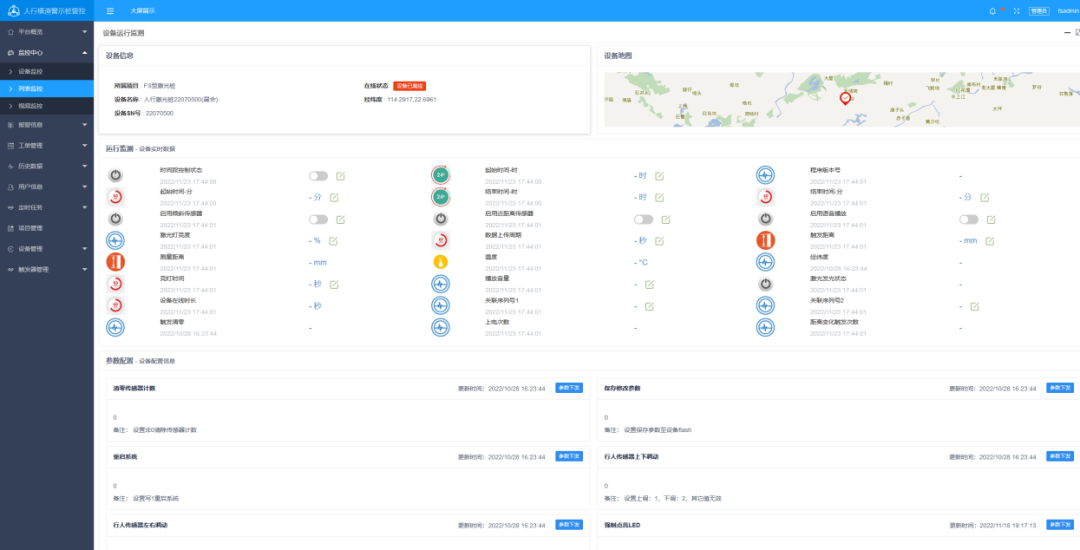
Task: Toggle the 时间段控制状态 switch
Action: tap(318, 176)
